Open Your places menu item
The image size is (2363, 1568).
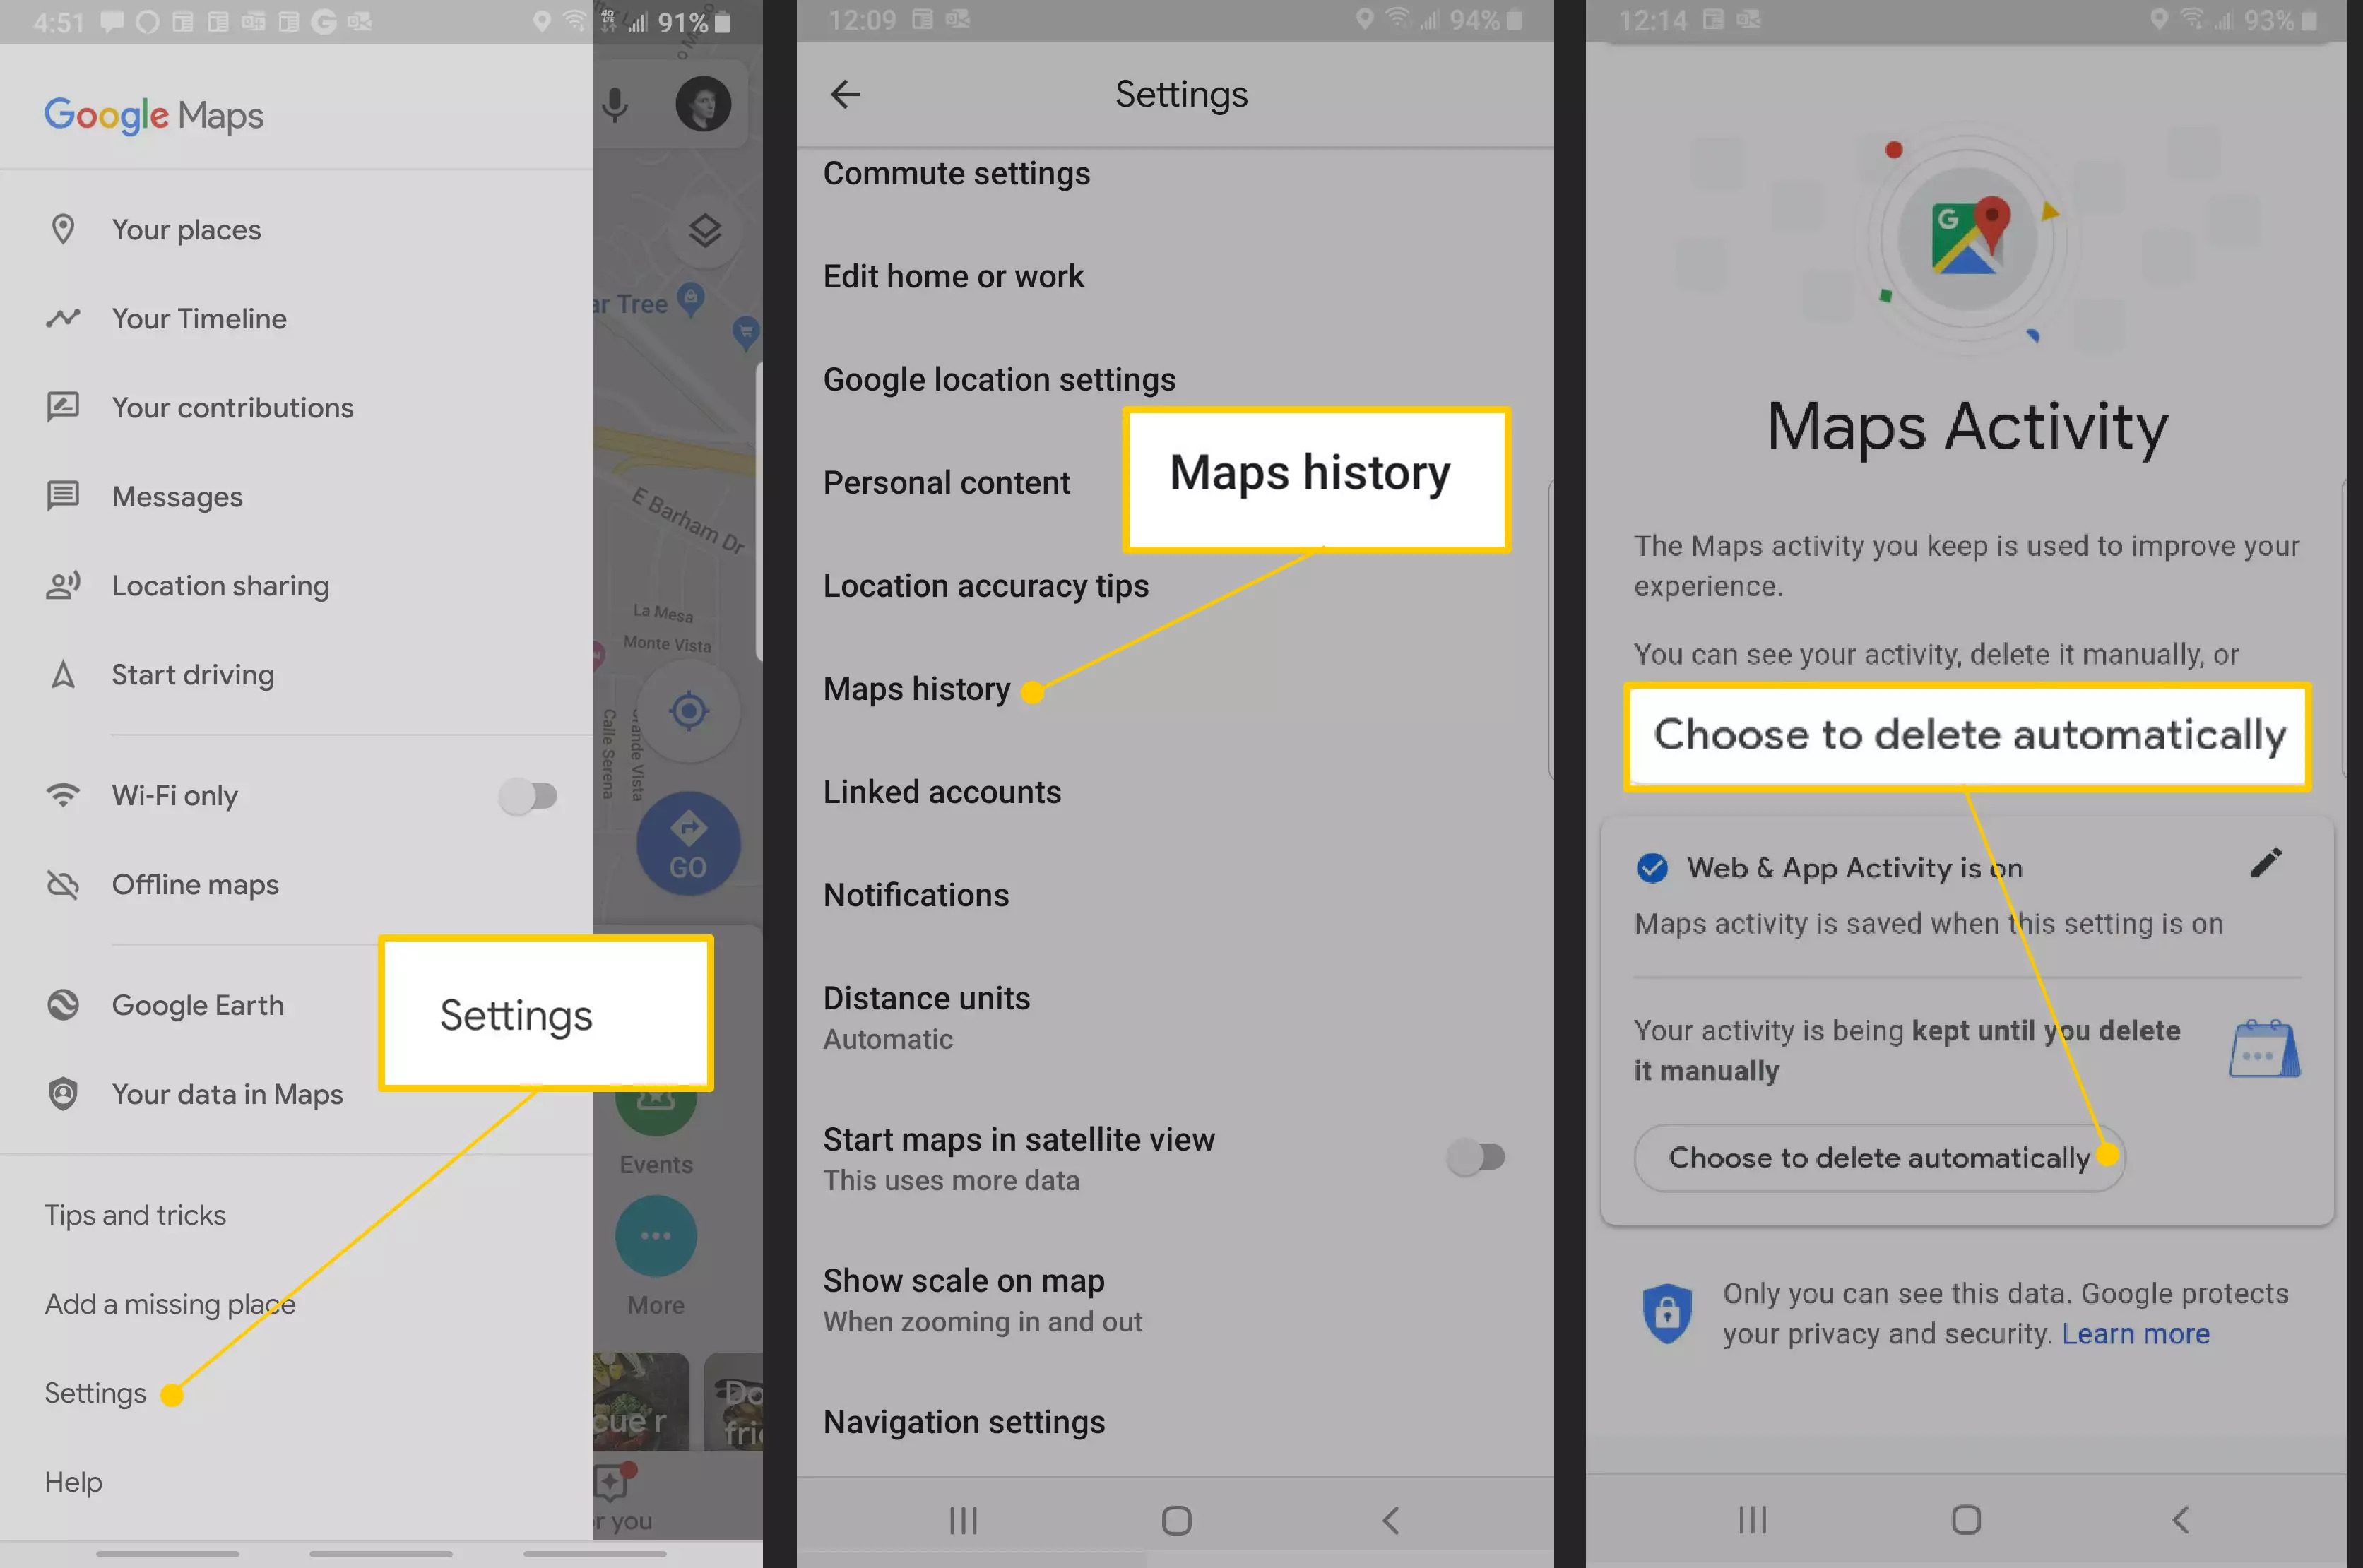[186, 230]
